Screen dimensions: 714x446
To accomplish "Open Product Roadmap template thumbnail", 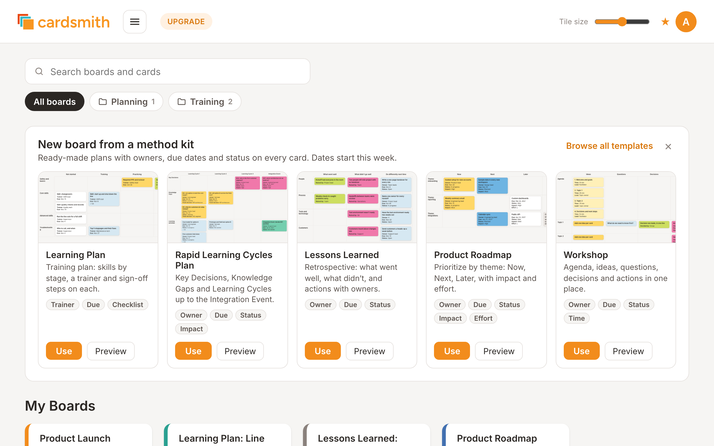I will pyautogui.click(x=486, y=207).
